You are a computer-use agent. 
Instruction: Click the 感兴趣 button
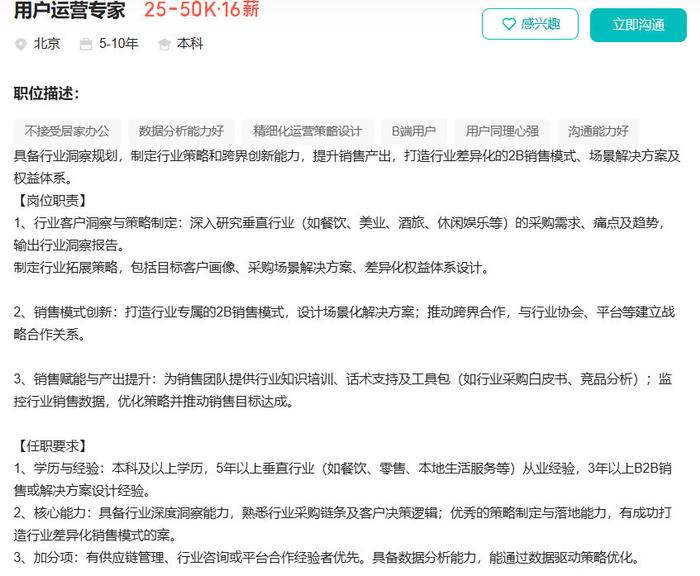[x=530, y=24]
